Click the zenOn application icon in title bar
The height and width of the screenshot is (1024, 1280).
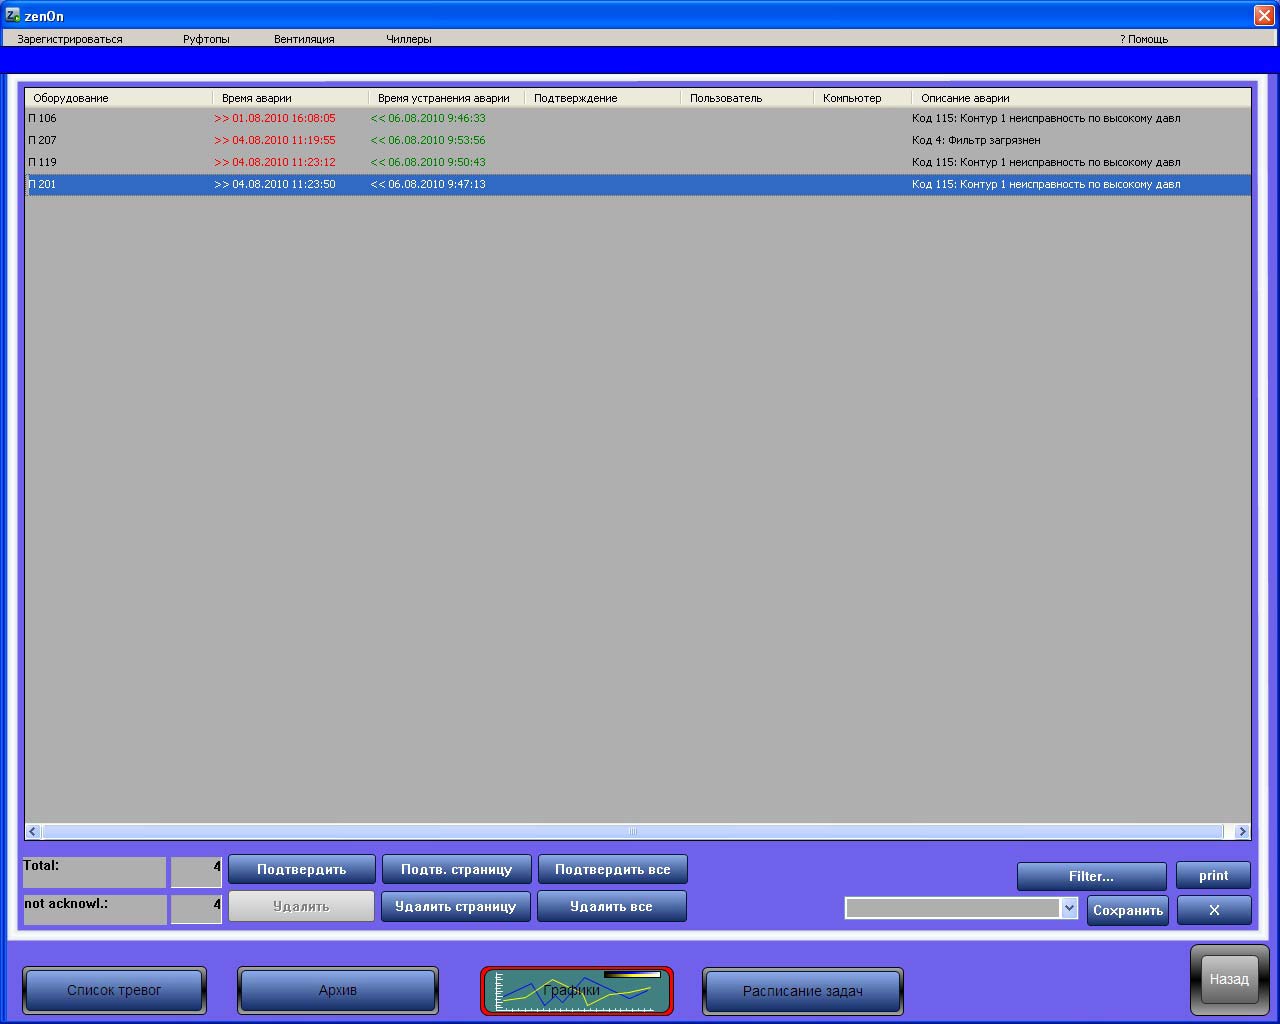(12, 15)
